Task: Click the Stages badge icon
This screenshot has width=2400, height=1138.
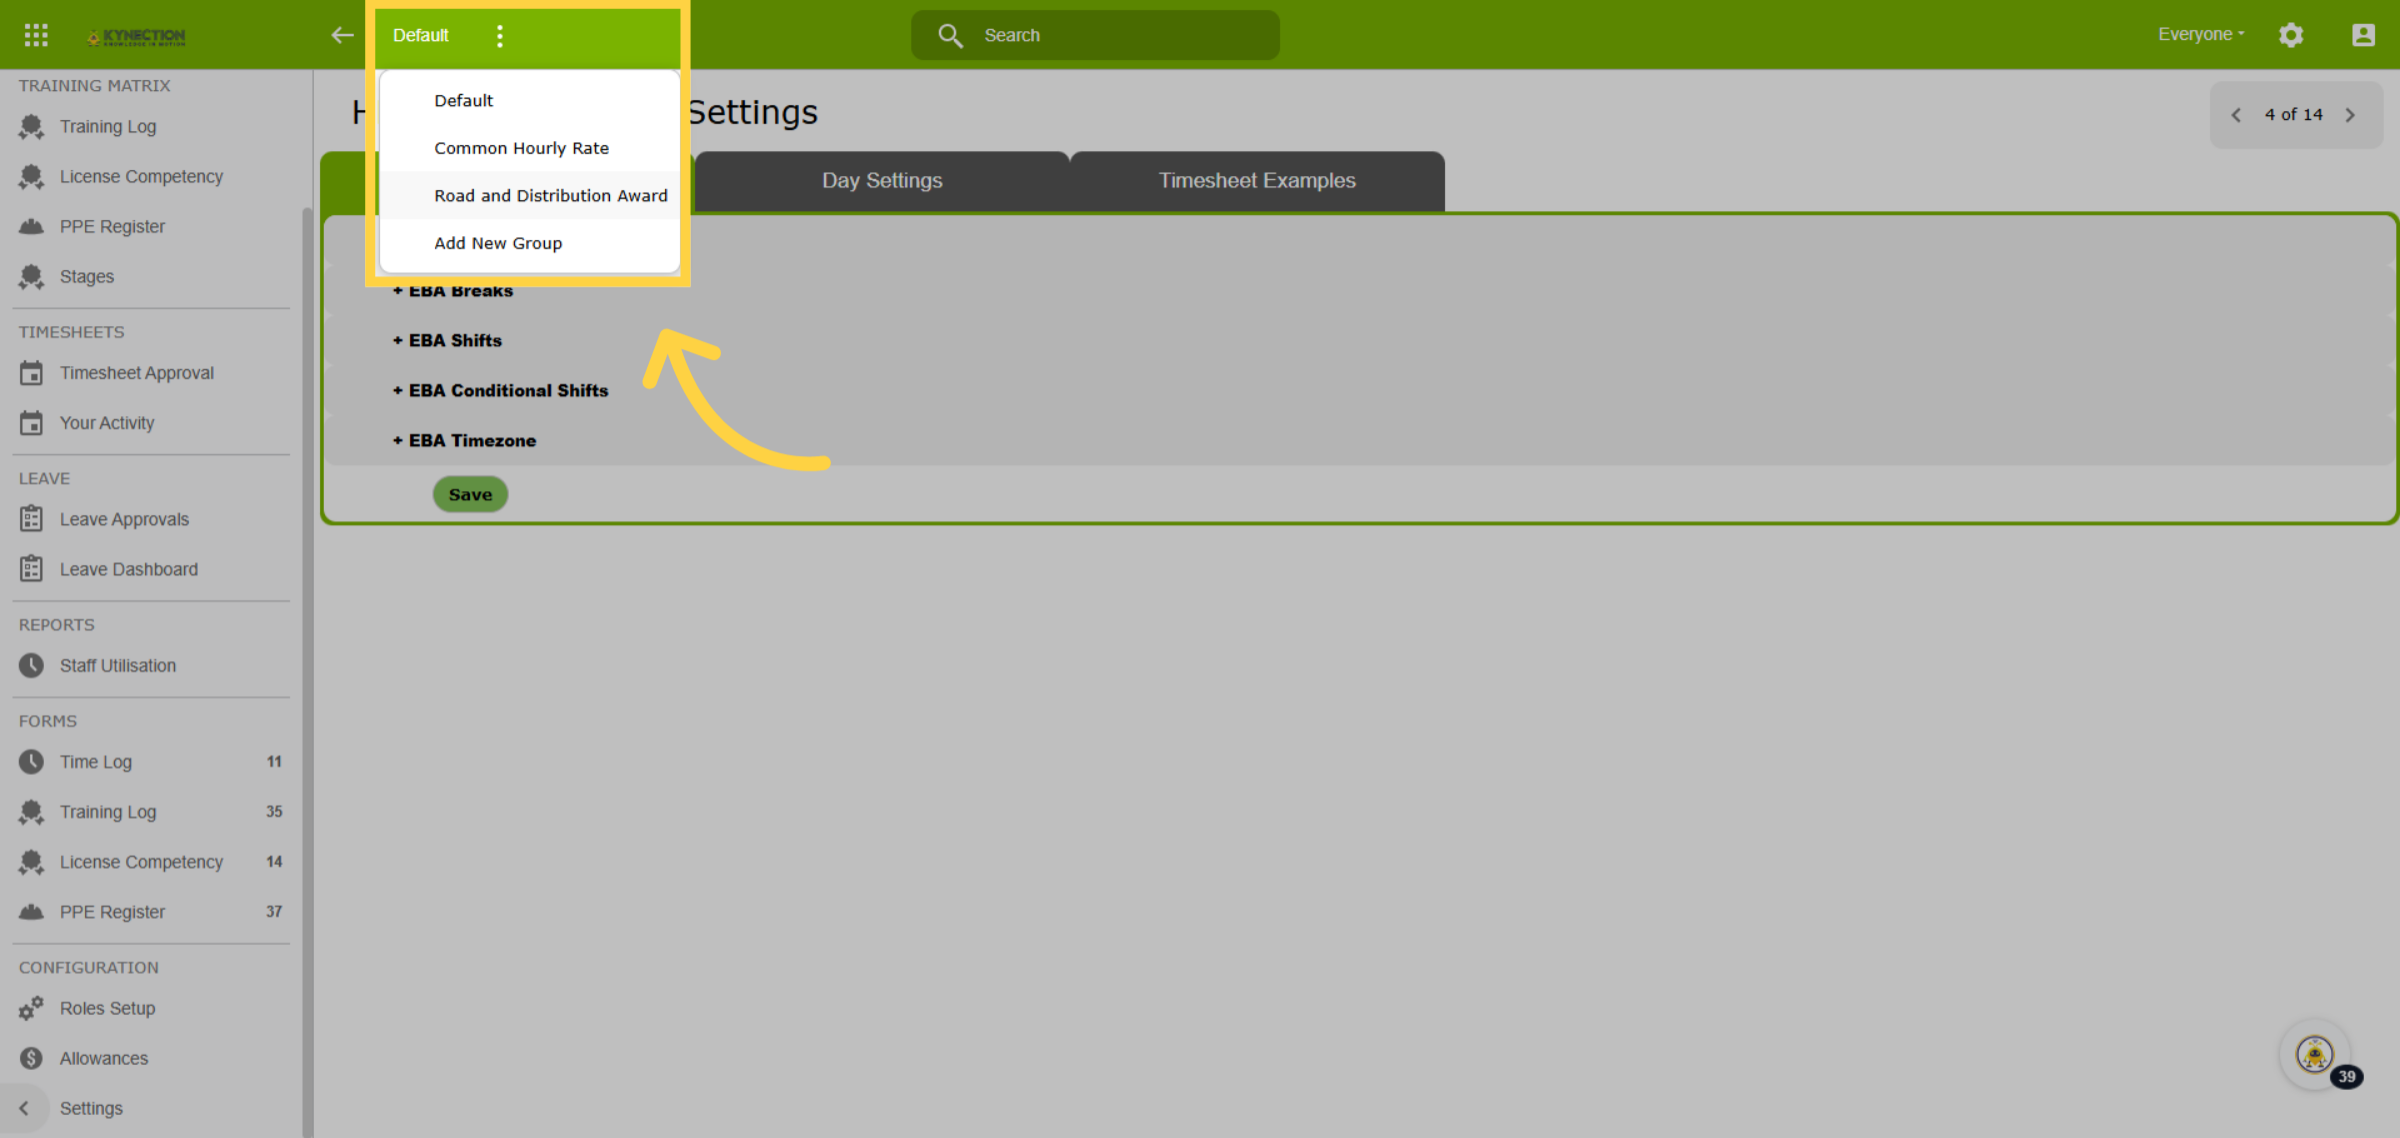Action: (31, 277)
